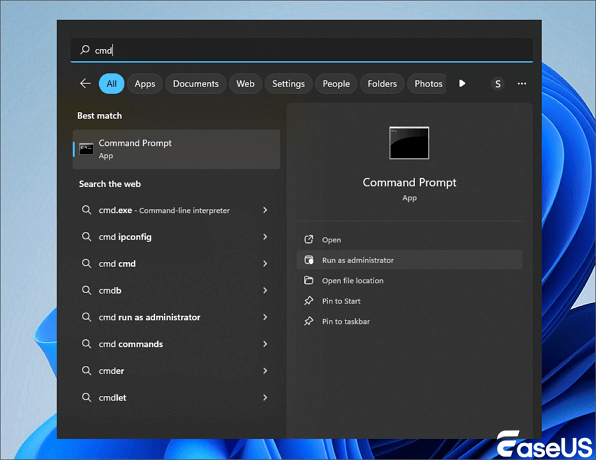The height and width of the screenshot is (460, 596).
Task: Expand the cmd ipconfig suggestion chevron
Action: coord(265,237)
